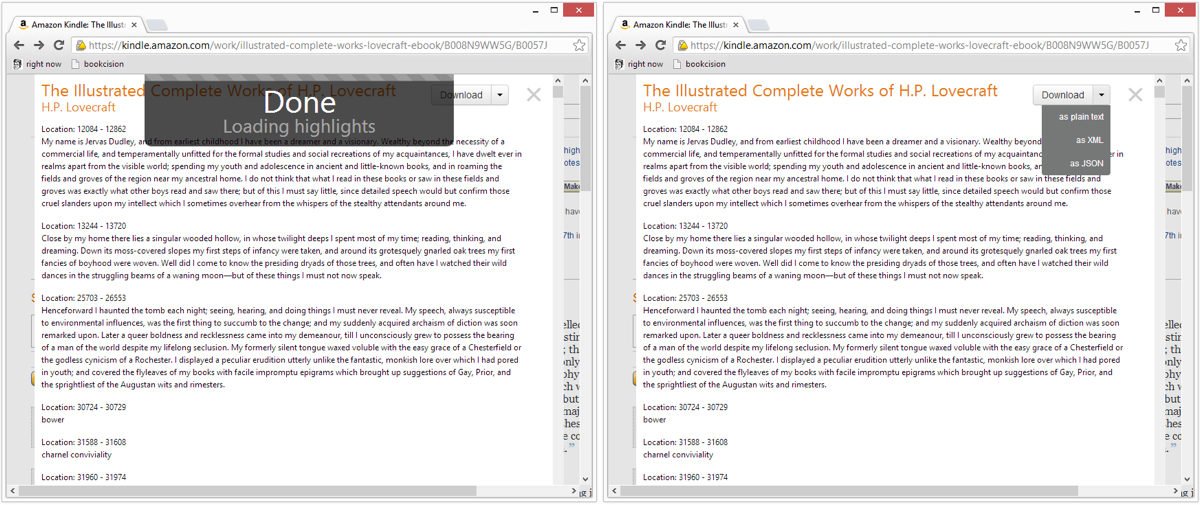Go forward in the right browser window
The height and width of the screenshot is (505, 1200).
pos(640,45)
